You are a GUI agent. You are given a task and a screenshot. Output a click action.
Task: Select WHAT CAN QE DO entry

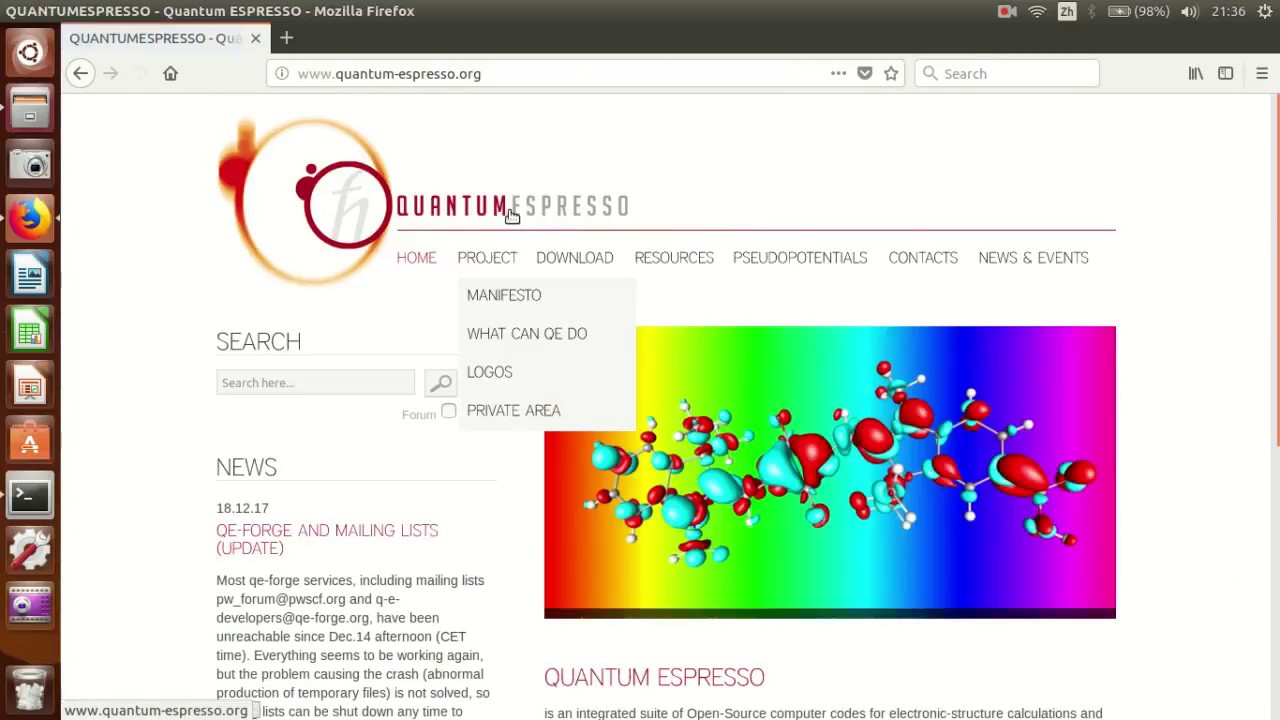point(527,334)
